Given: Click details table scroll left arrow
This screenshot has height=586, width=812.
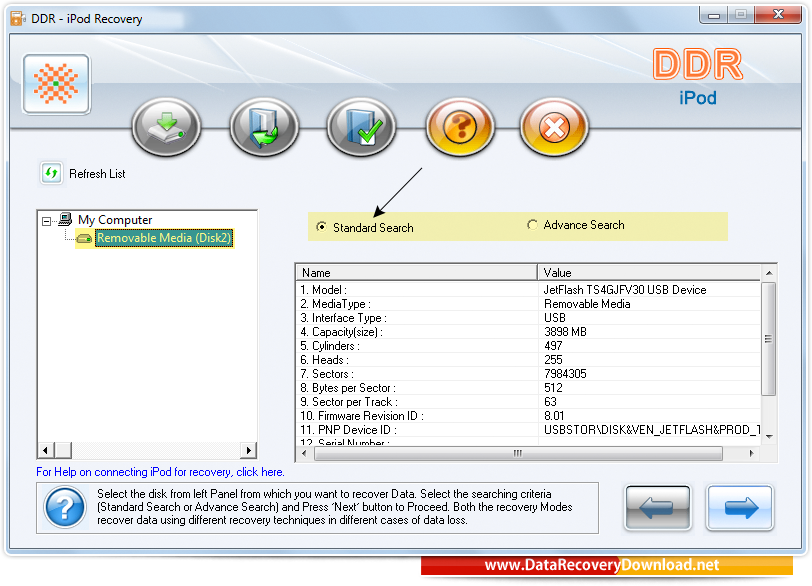Looking at the screenshot, I should (x=304, y=453).
